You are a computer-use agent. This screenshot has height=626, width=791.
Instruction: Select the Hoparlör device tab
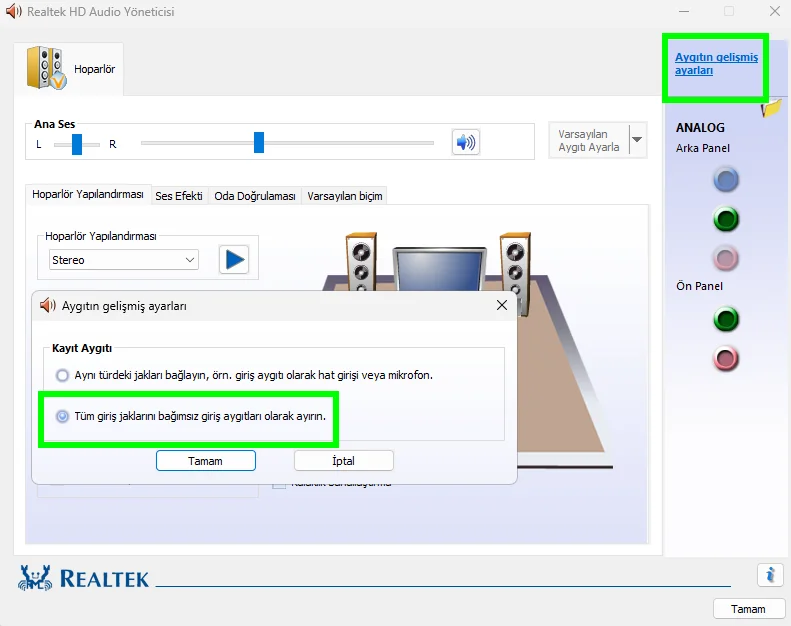(x=69, y=69)
